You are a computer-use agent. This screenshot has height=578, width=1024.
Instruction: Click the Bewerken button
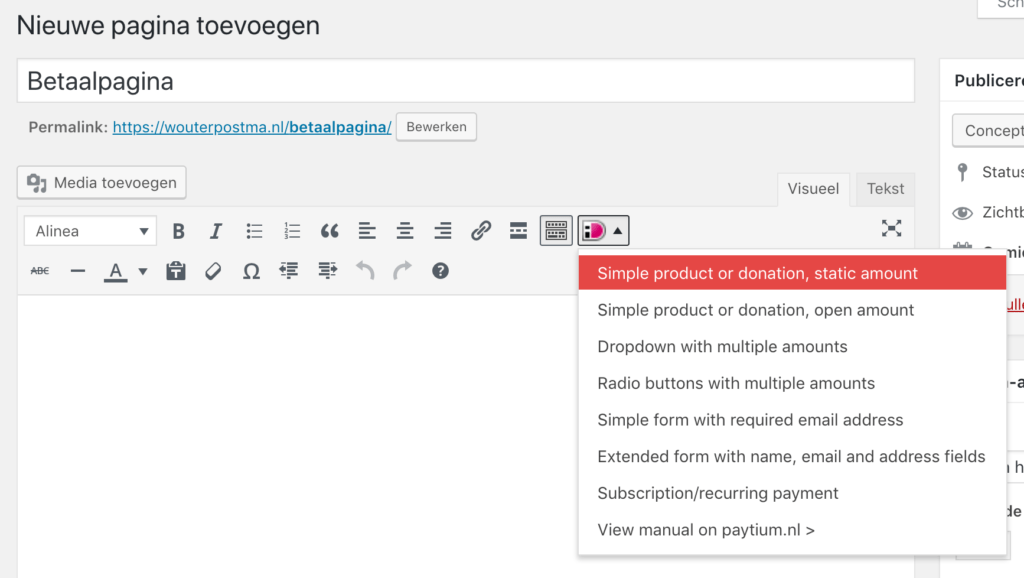tap(436, 126)
